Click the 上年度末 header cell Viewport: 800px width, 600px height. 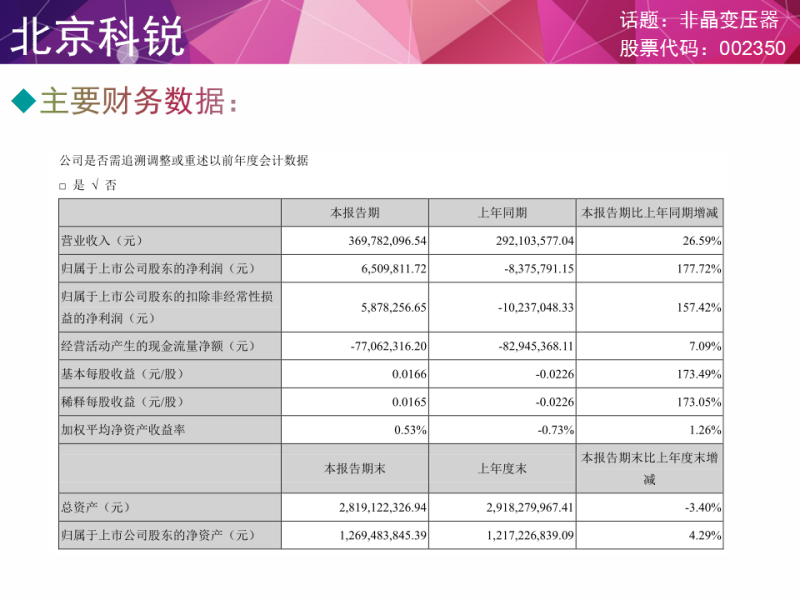(502, 468)
